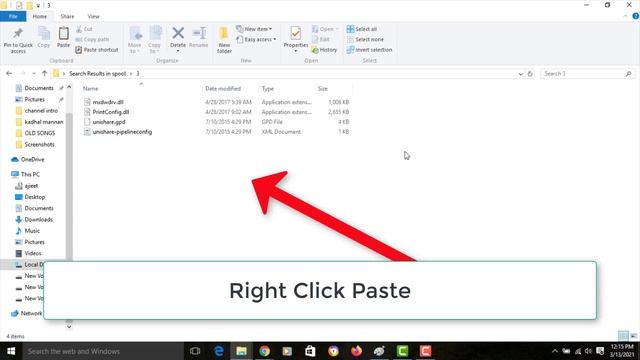Click the Windows Start button
Screen dimensions: 640x360
11,351
